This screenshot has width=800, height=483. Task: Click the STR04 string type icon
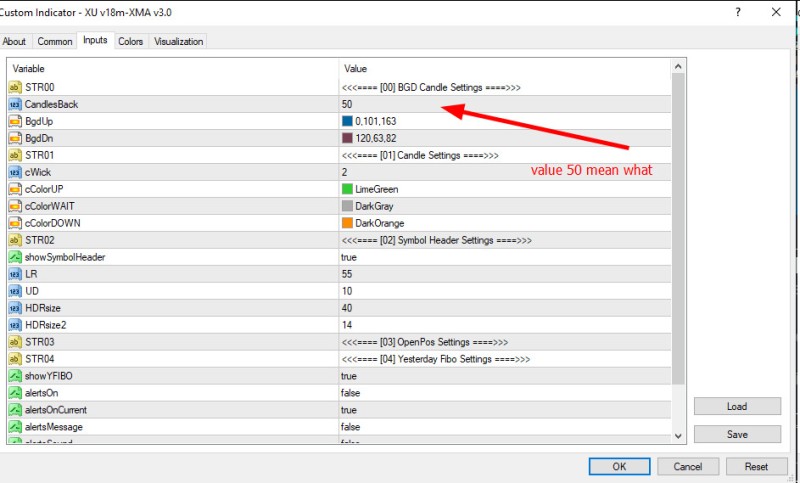coord(15,359)
